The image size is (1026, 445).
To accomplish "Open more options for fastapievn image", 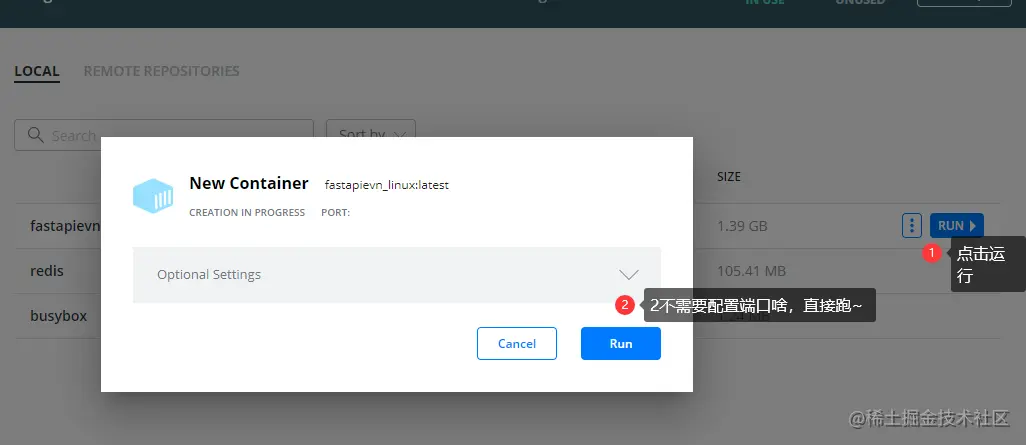I will pyautogui.click(x=911, y=226).
